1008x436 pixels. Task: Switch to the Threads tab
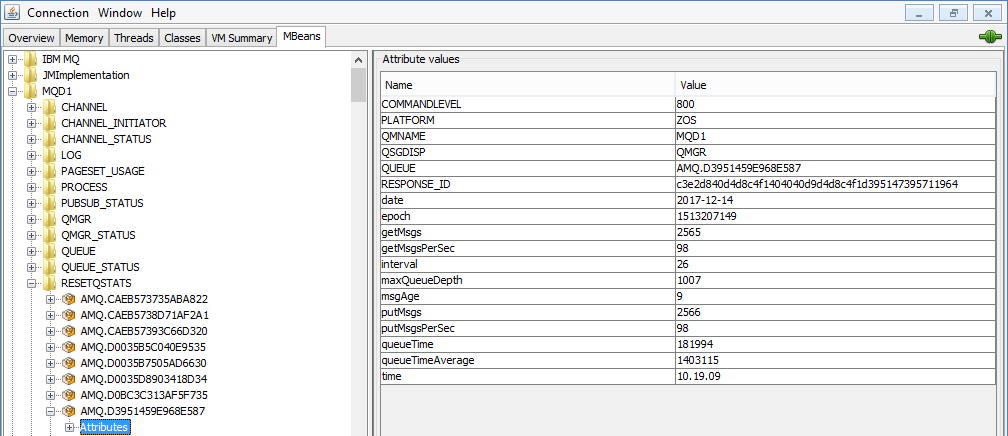coord(134,38)
